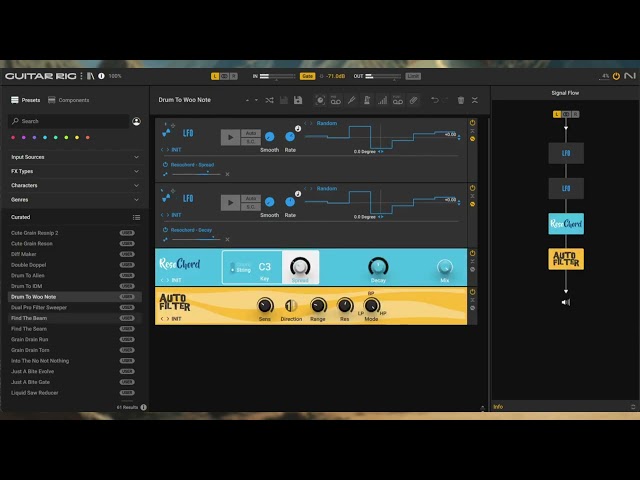Toggle the main power button in header
The height and width of the screenshot is (480, 640).
tap(616, 76)
